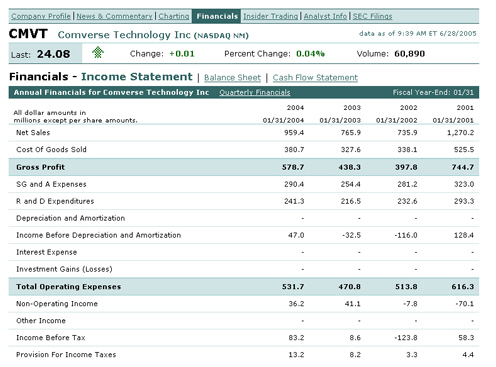Click R and D value 293.3
The image size is (496, 367).
pos(464,201)
